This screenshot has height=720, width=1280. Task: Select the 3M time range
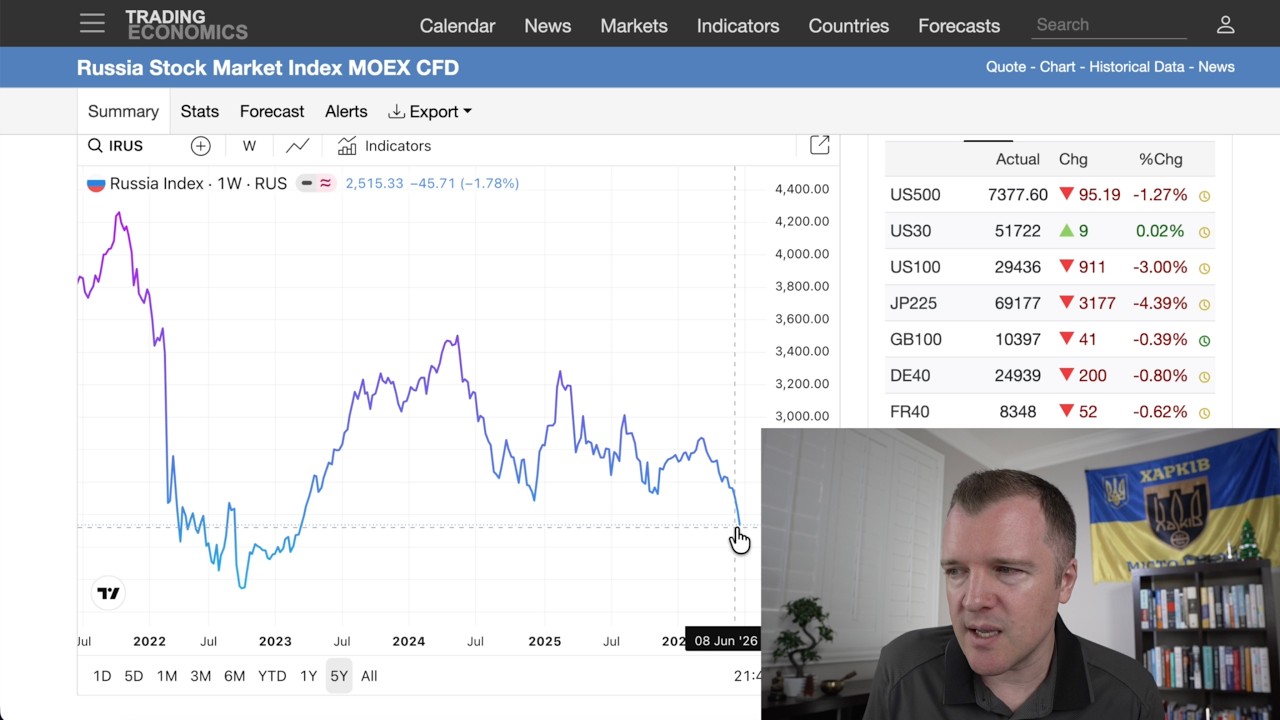(x=201, y=676)
